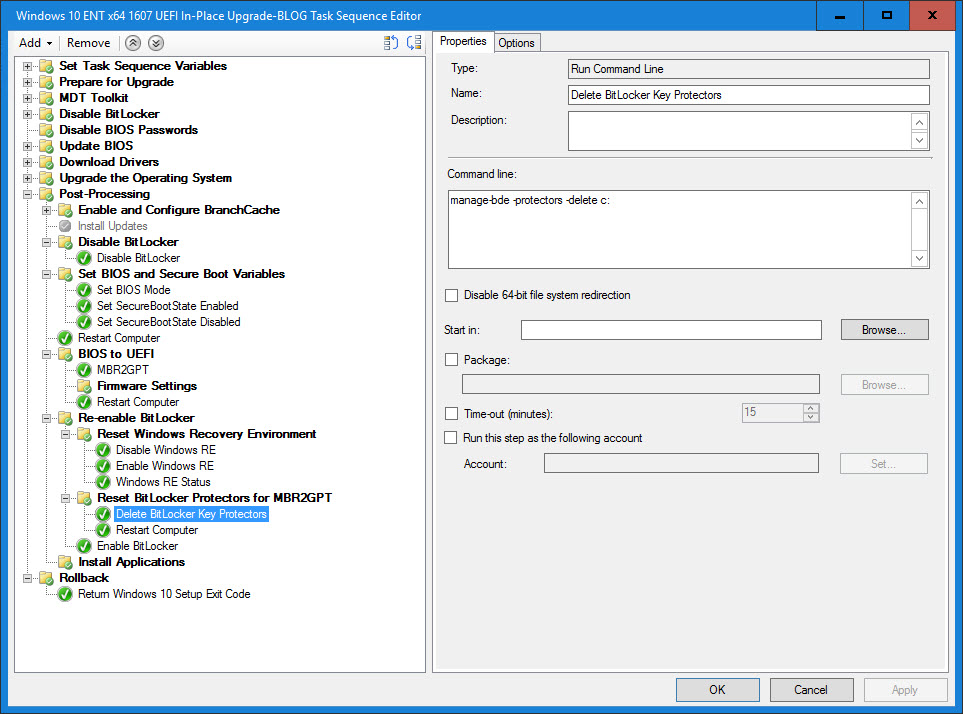Collapse the Post-Processing group
The image size is (963, 714).
coord(29,194)
